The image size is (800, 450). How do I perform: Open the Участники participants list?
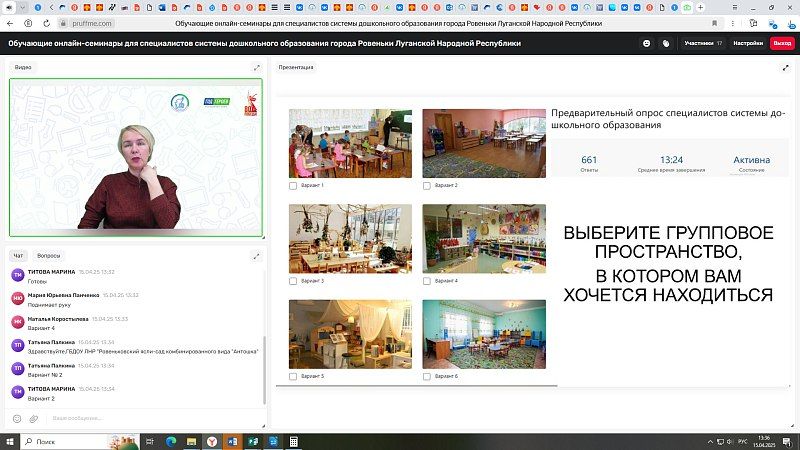703,43
